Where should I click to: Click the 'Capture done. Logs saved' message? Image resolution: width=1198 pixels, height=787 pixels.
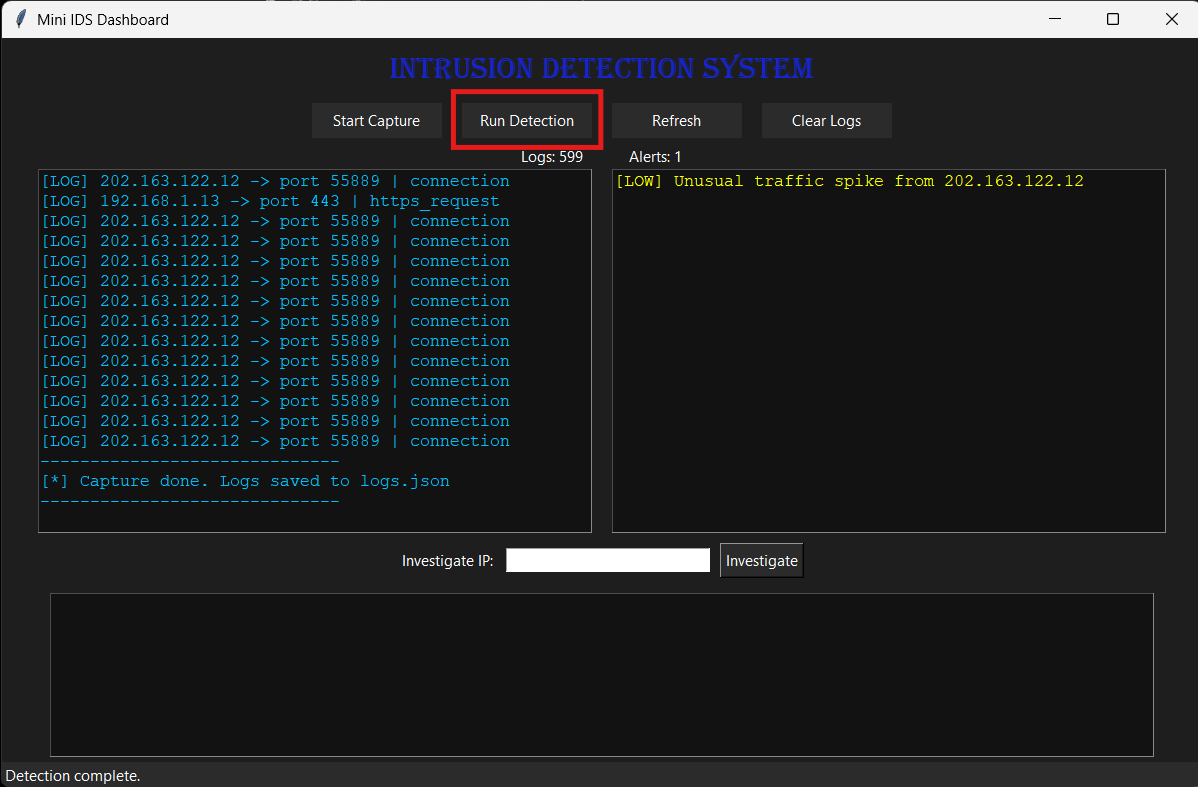click(245, 481)
